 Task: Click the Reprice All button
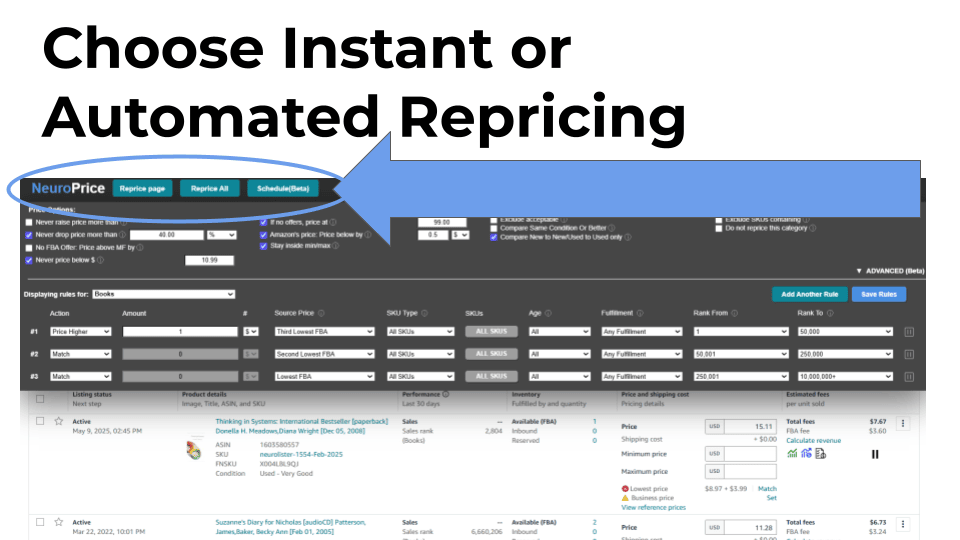[209, 189]
